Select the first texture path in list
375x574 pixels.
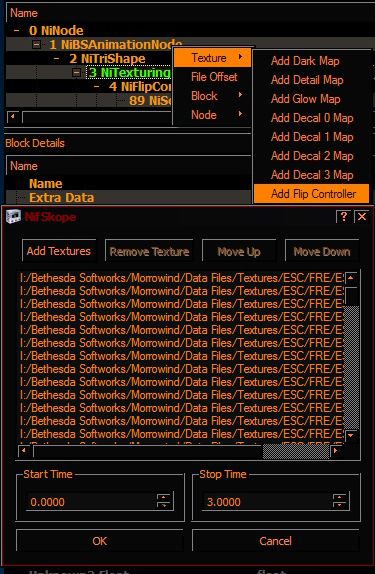(x=182, y=278)
